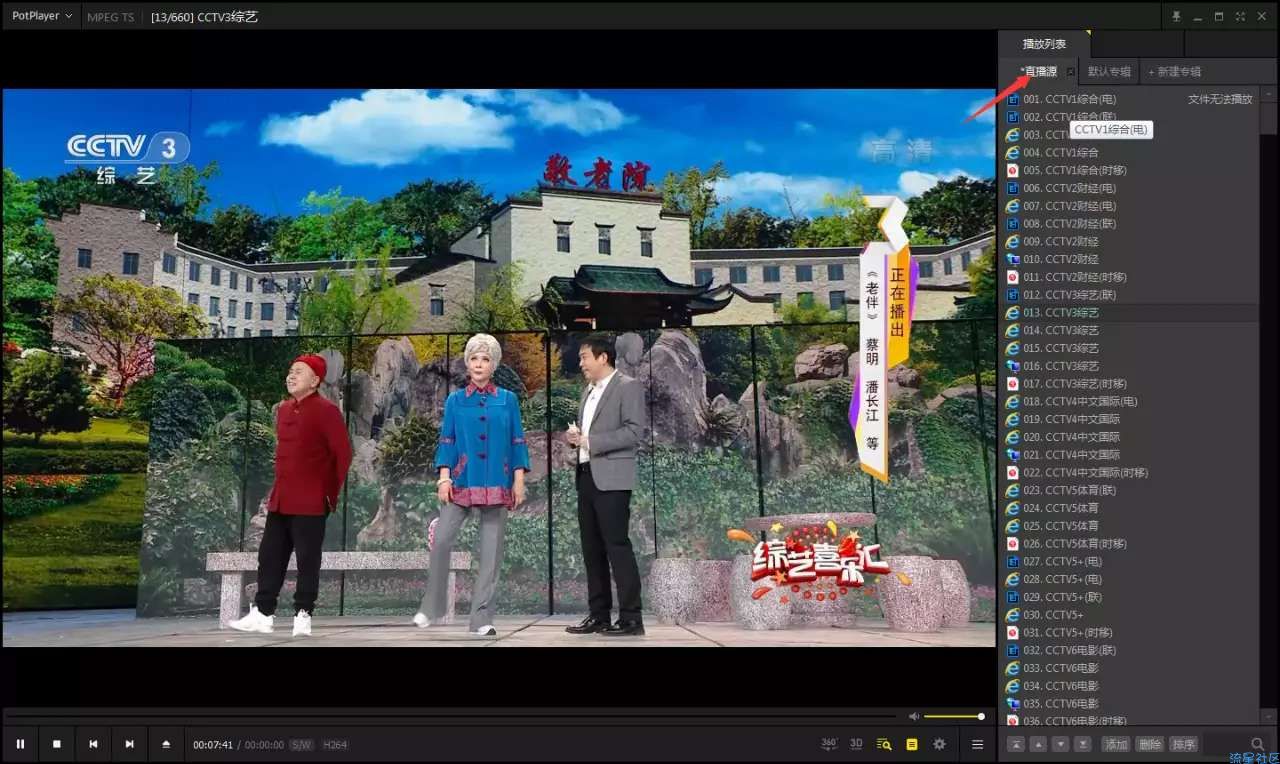Select 004. CCTV1综合 channel entry
This screenshot has height=764, width=1280.
click(x=1130, y=152)
